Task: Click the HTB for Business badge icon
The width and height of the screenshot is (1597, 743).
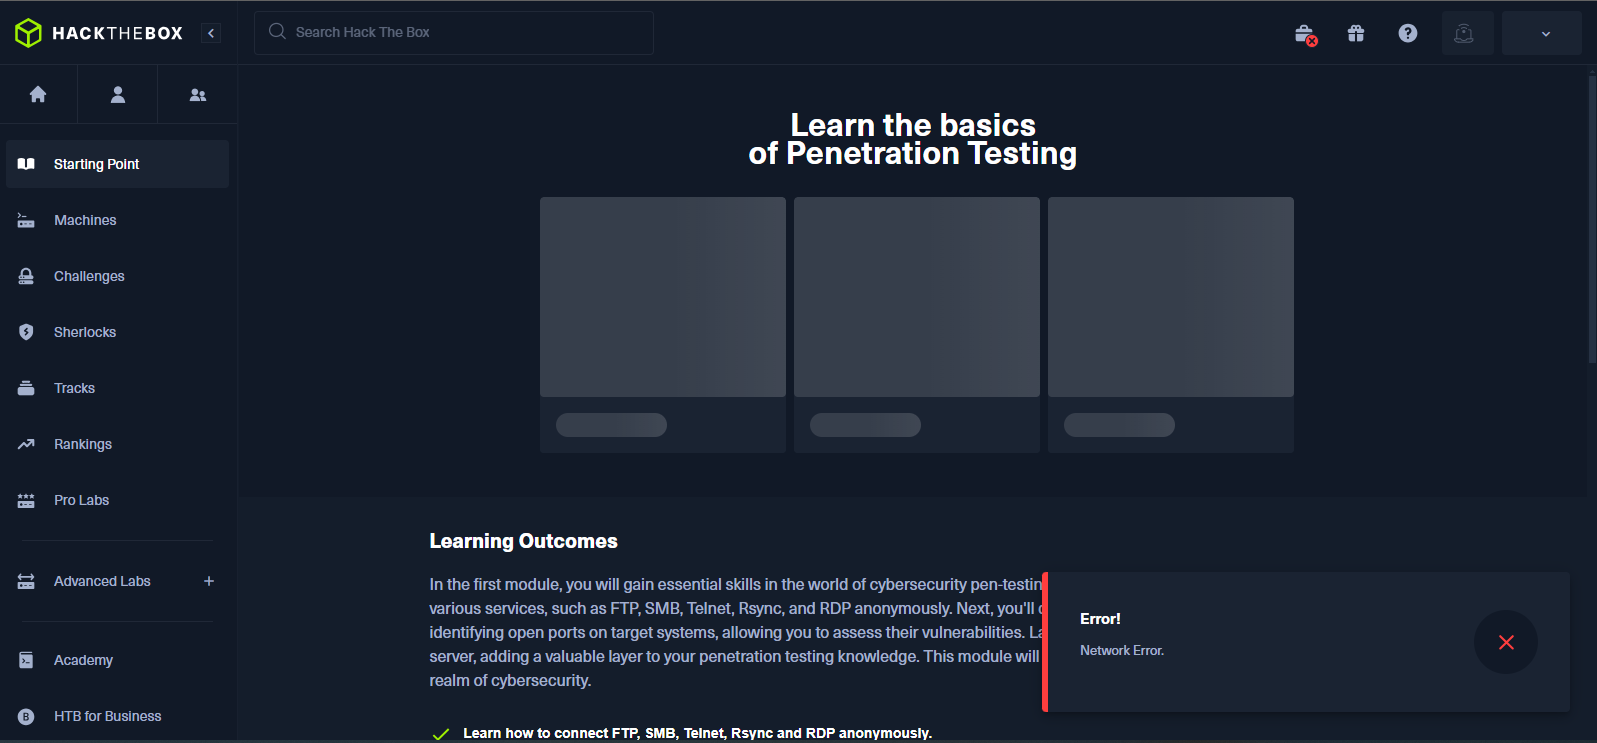Action: [x=26, y=716]
